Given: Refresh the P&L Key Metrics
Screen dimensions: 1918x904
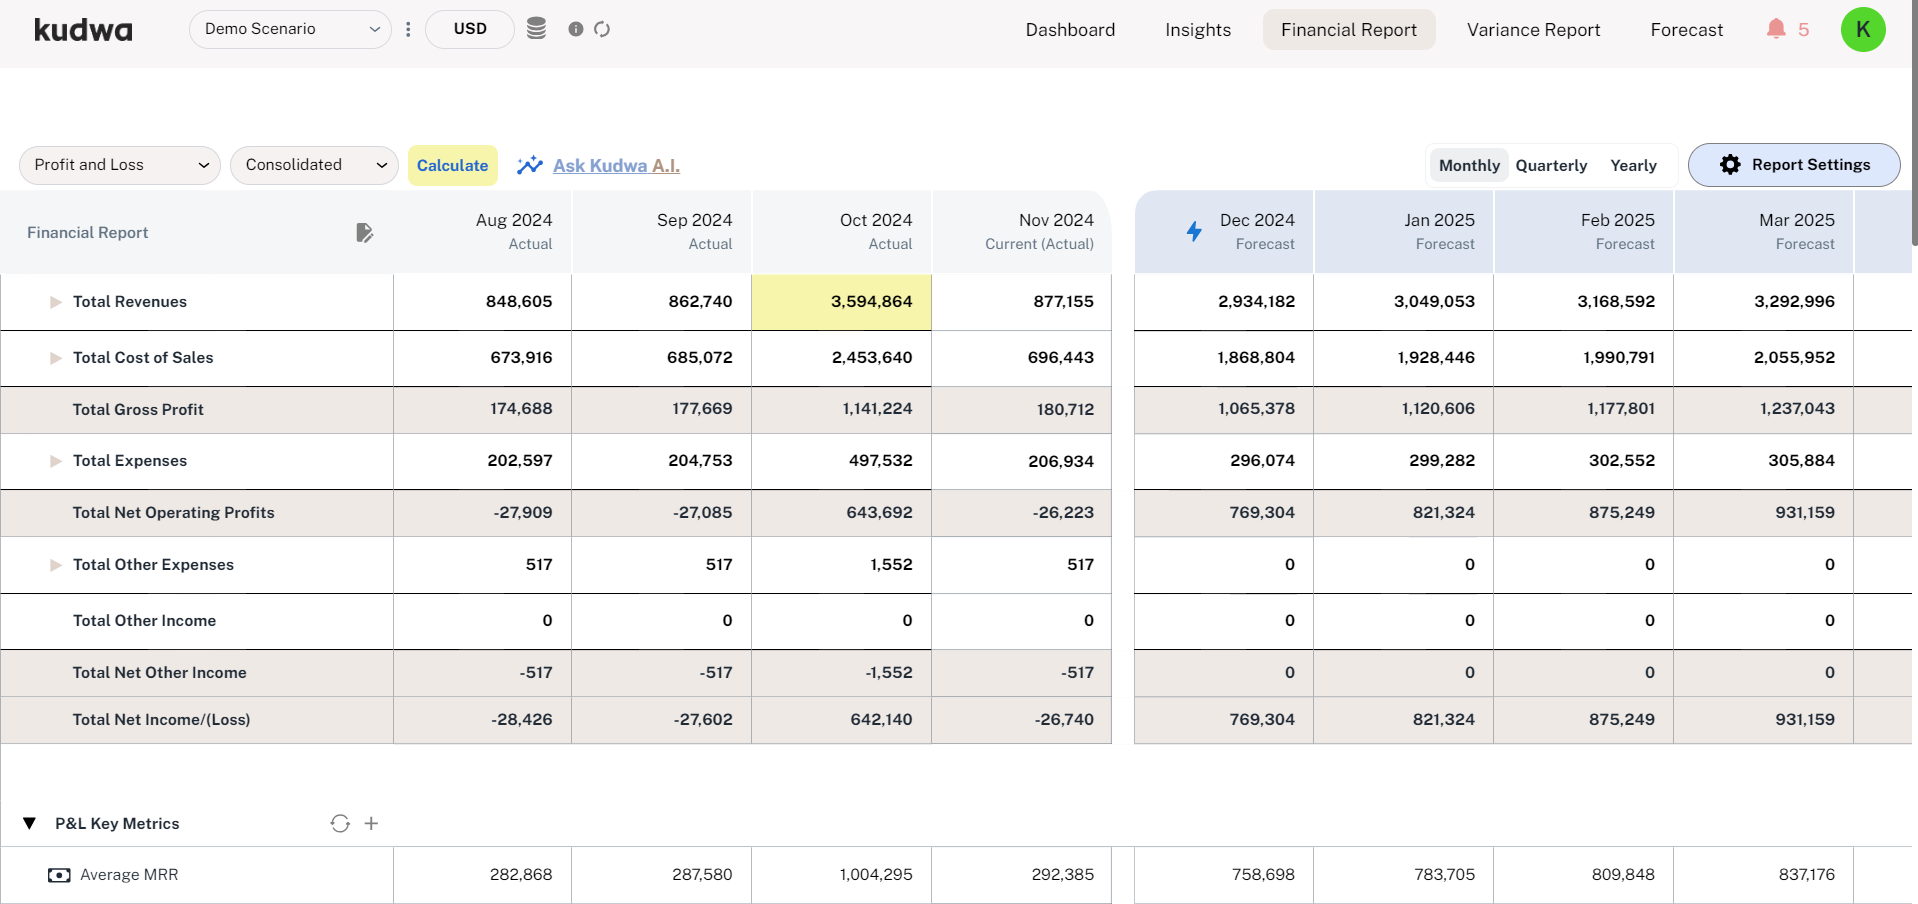Looking at the screenshot, I should (340, 823).
